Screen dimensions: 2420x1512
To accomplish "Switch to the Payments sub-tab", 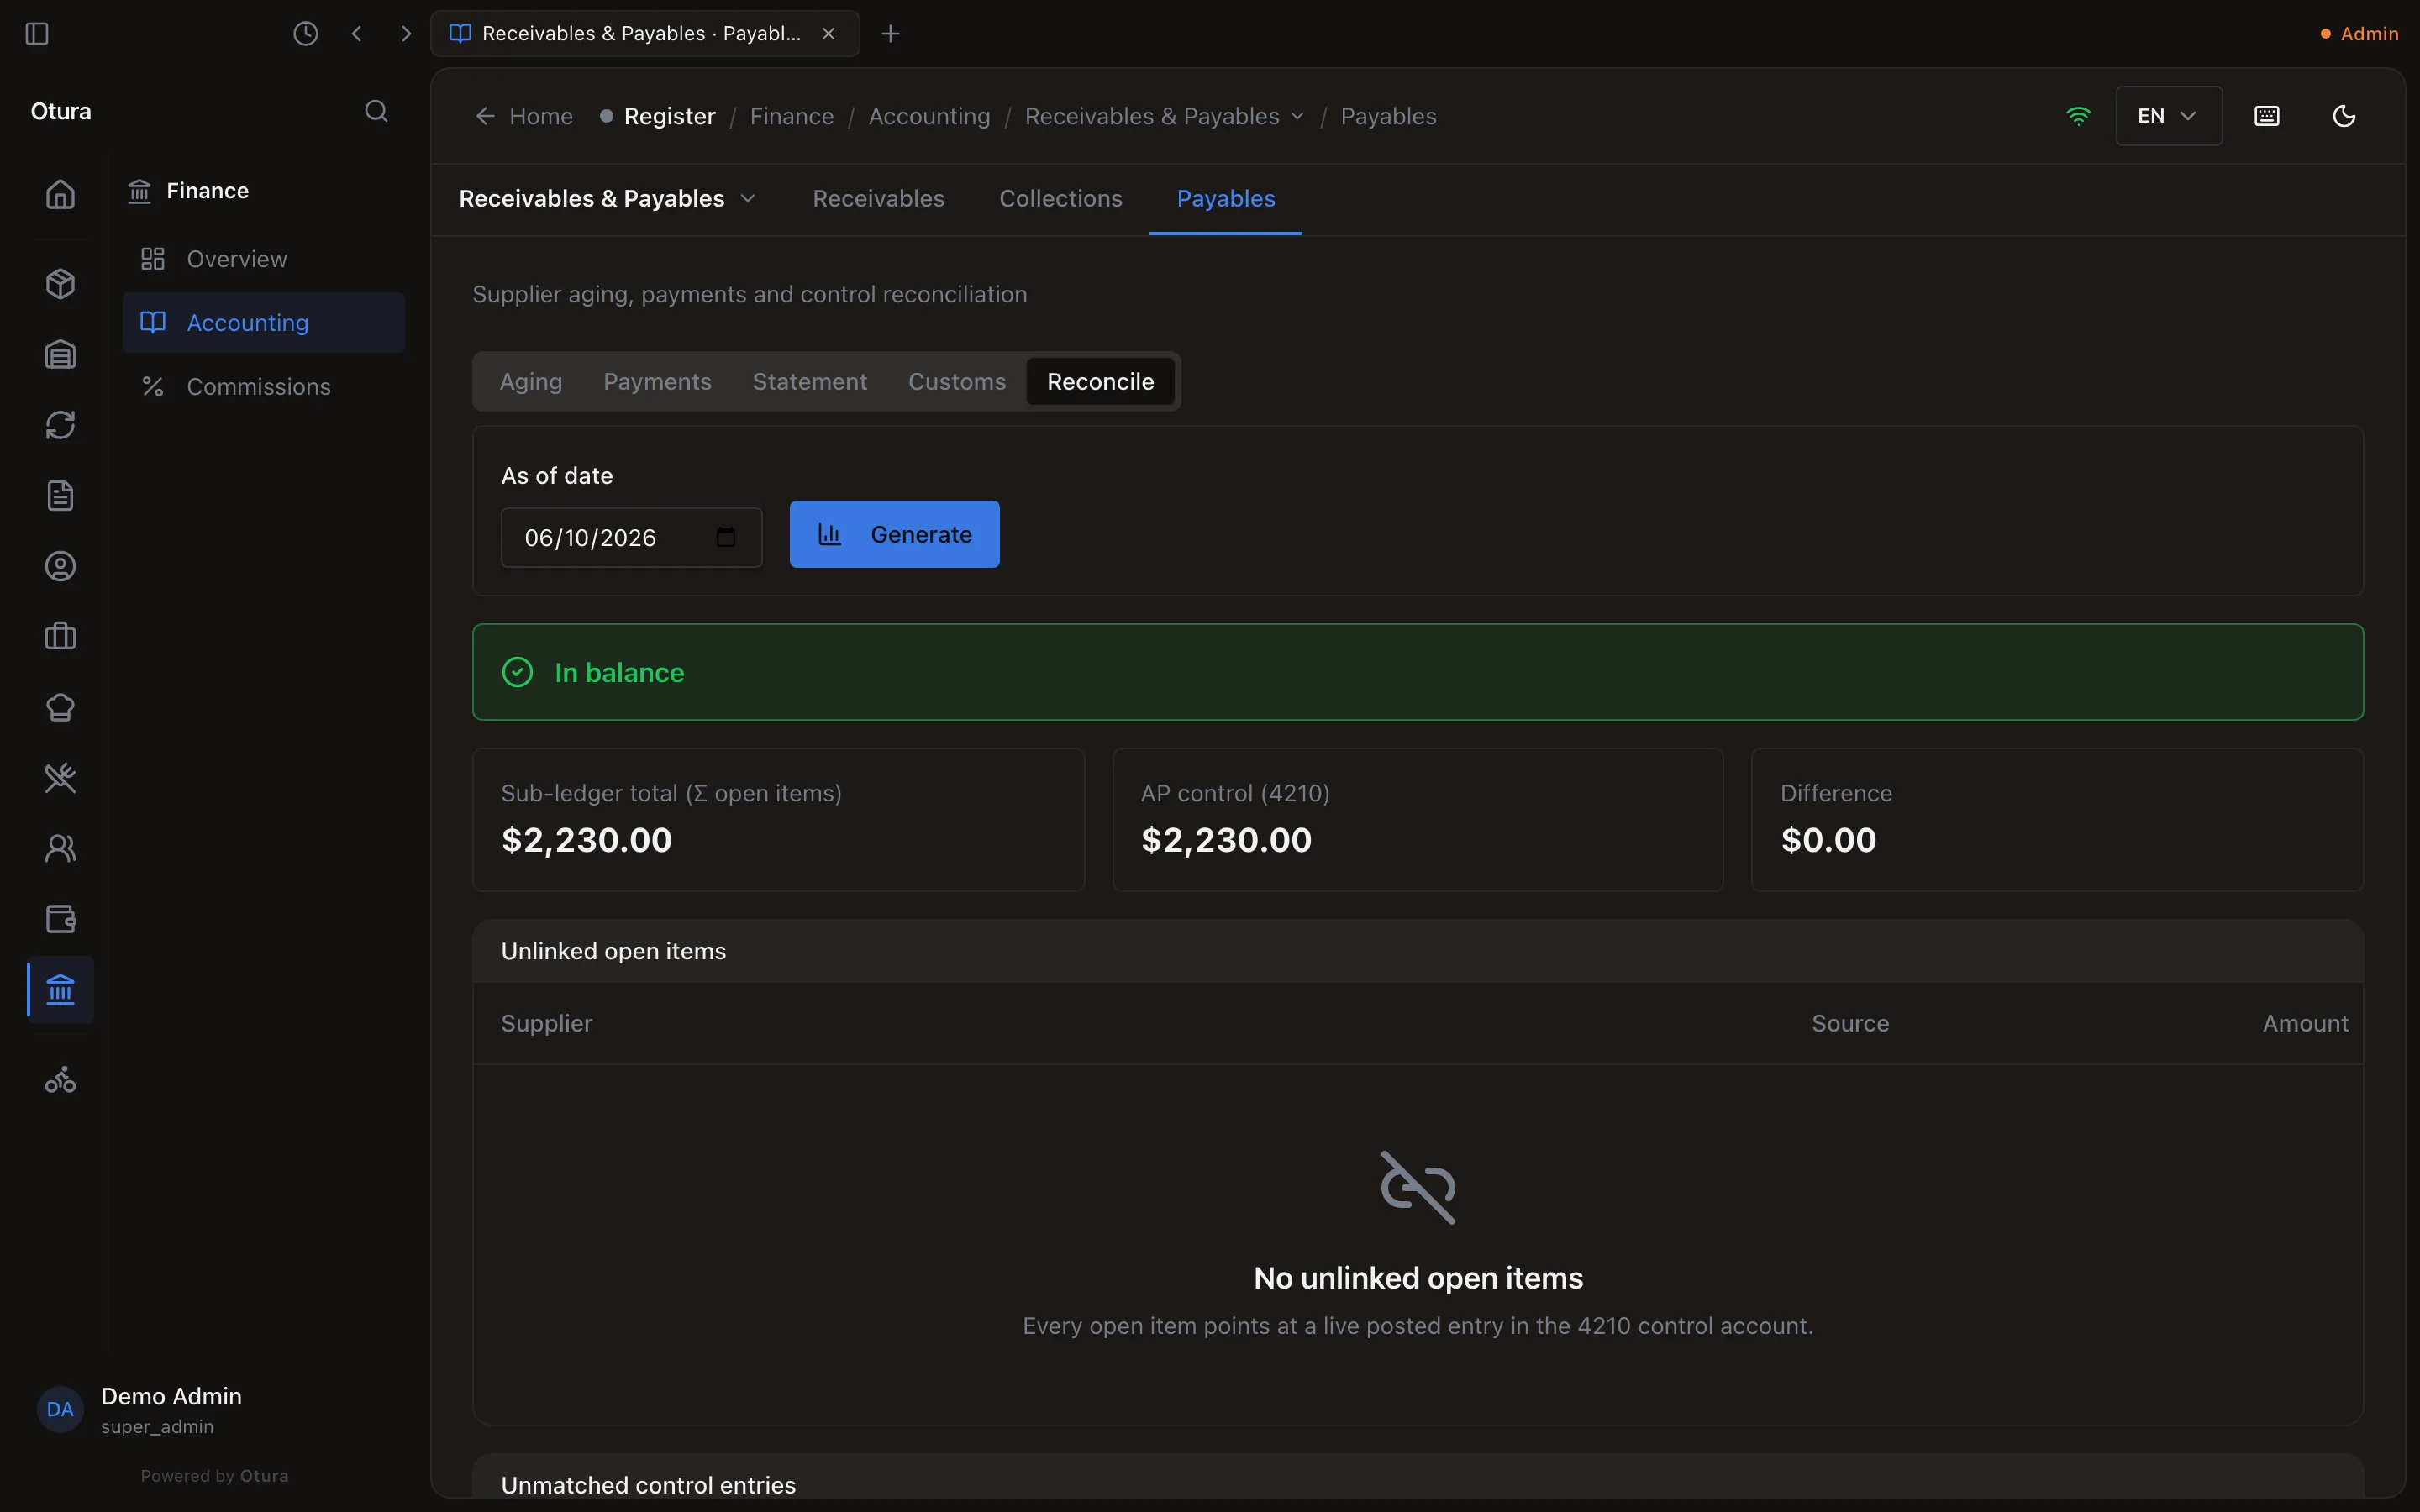I will 657,382.
